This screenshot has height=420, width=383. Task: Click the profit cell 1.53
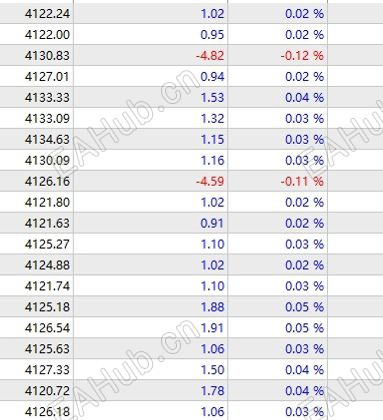(x=212, y=98)
